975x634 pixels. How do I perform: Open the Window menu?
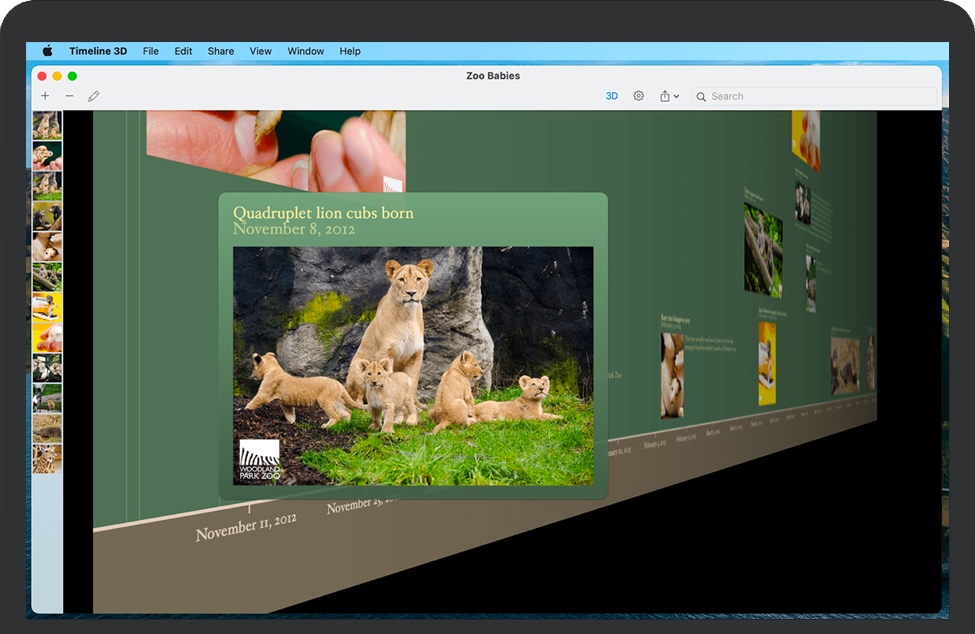[x=305, y=51]
